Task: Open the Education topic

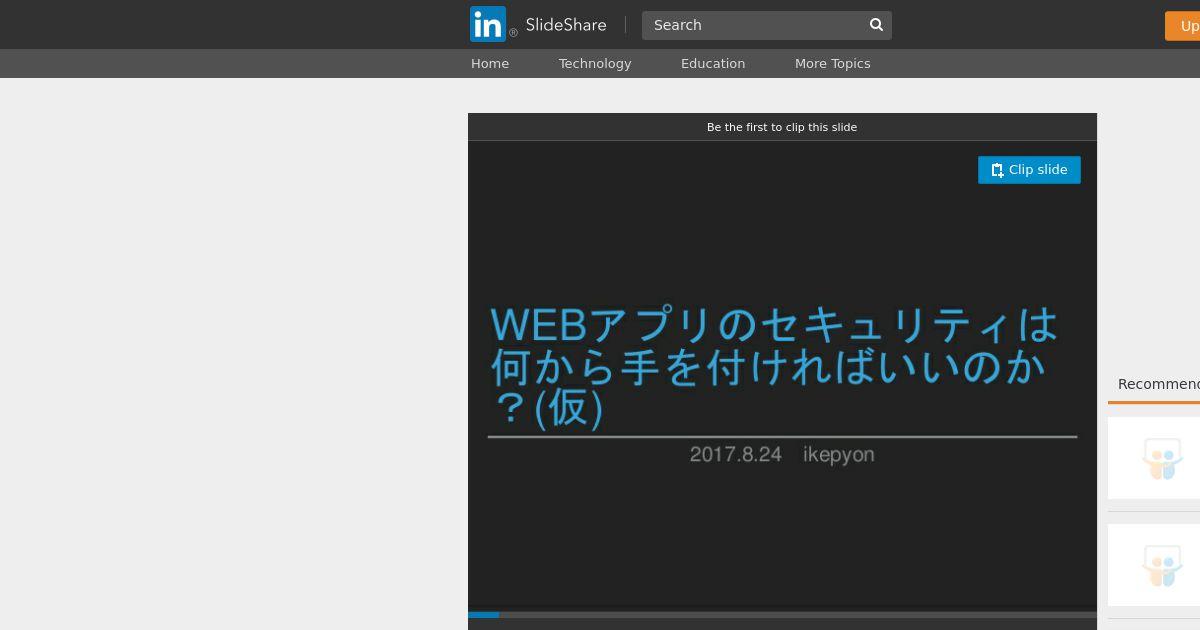Action: pyautogui.click(x=713, y=63)
